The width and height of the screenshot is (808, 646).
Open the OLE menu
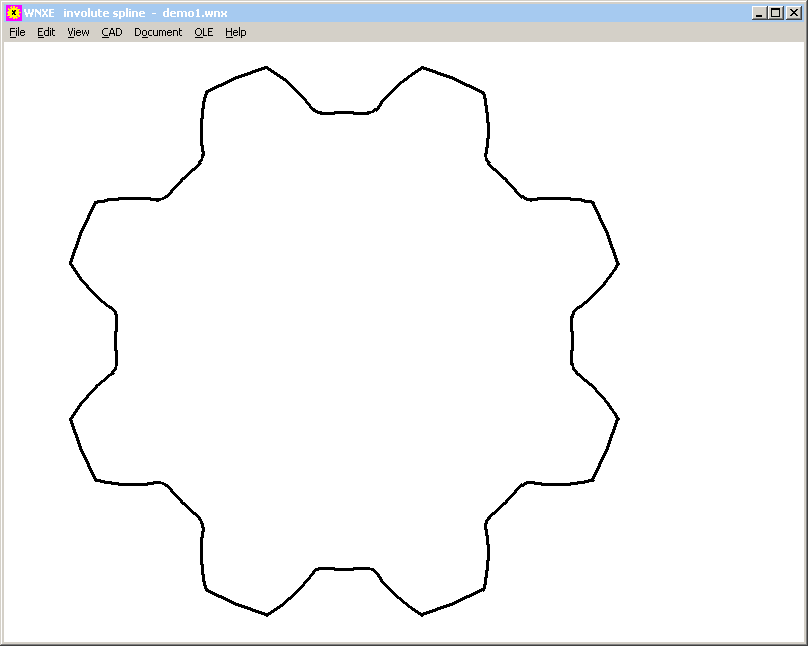(204, 32)
